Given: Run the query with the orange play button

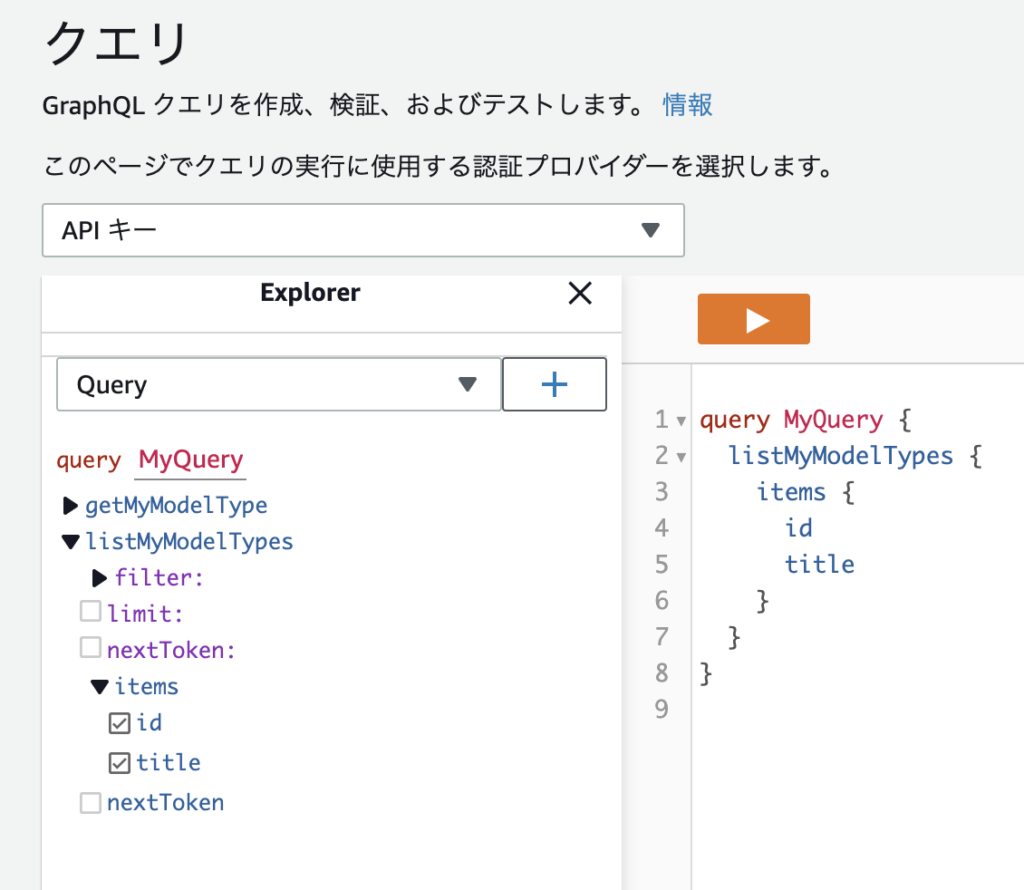Looking at the screenshot, I should click(x=753, y=319).
